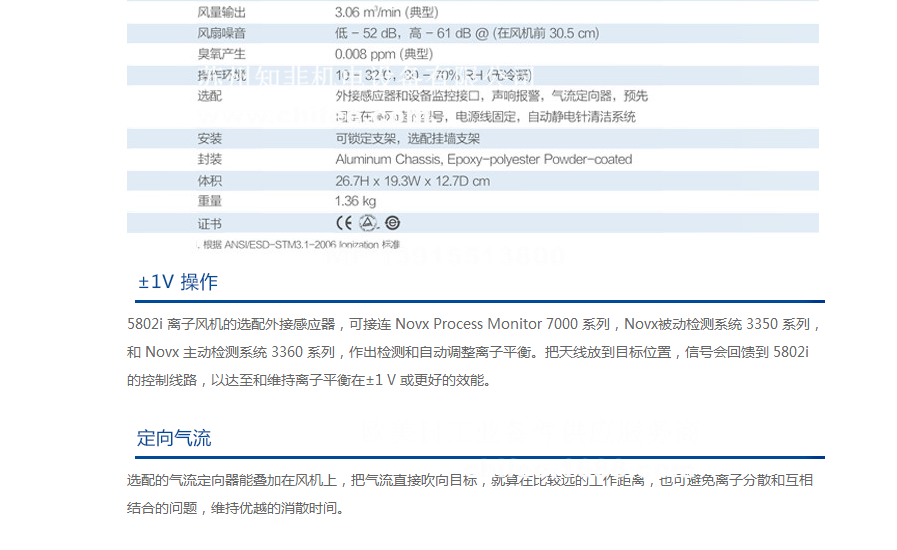Select the ANSI/ESD-STM3.1-2006 Ionization footnote
Image resolution: width=897 pixels, height=550 pixels.
click(299, 244)
